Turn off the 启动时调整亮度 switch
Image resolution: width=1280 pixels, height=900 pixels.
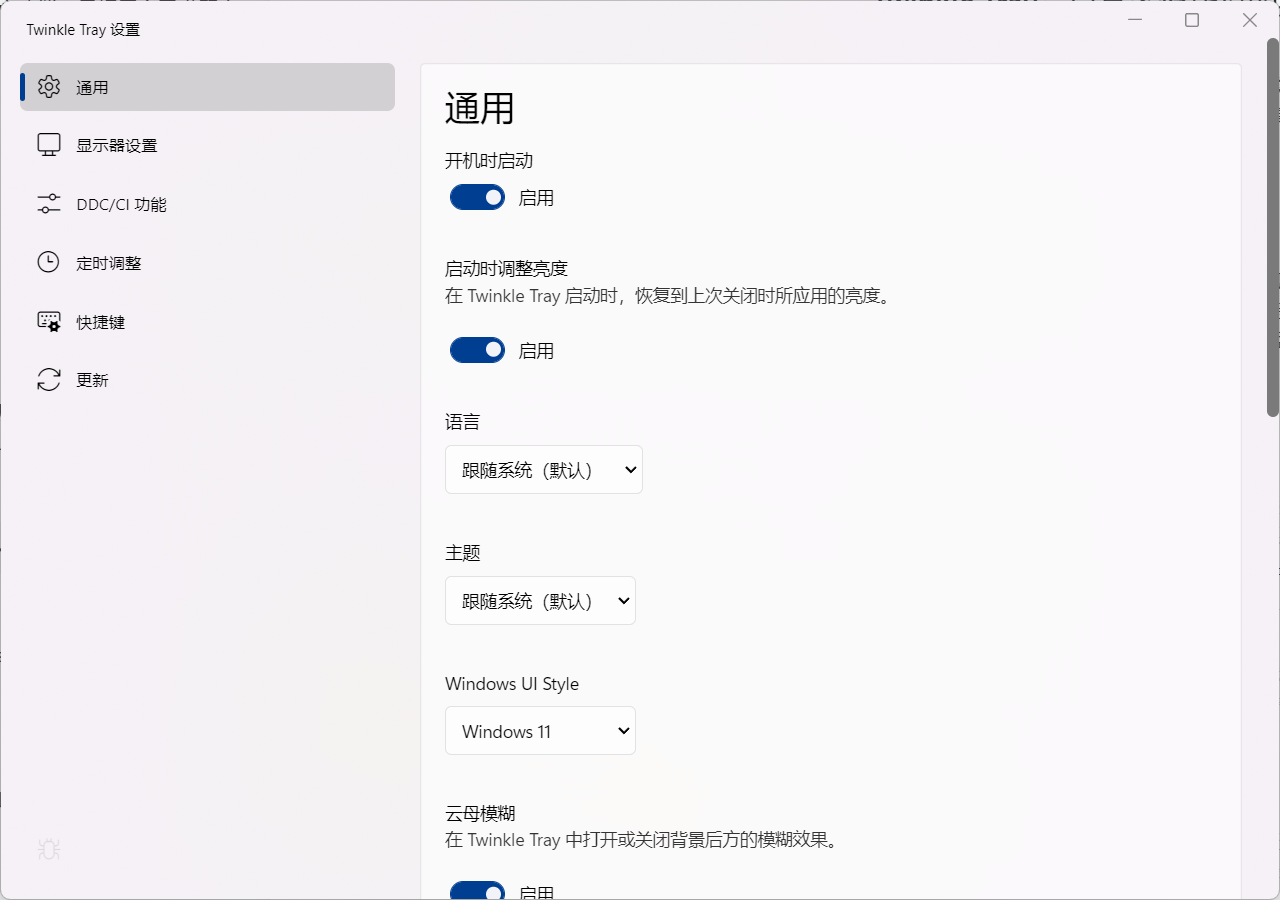point(477,350)
